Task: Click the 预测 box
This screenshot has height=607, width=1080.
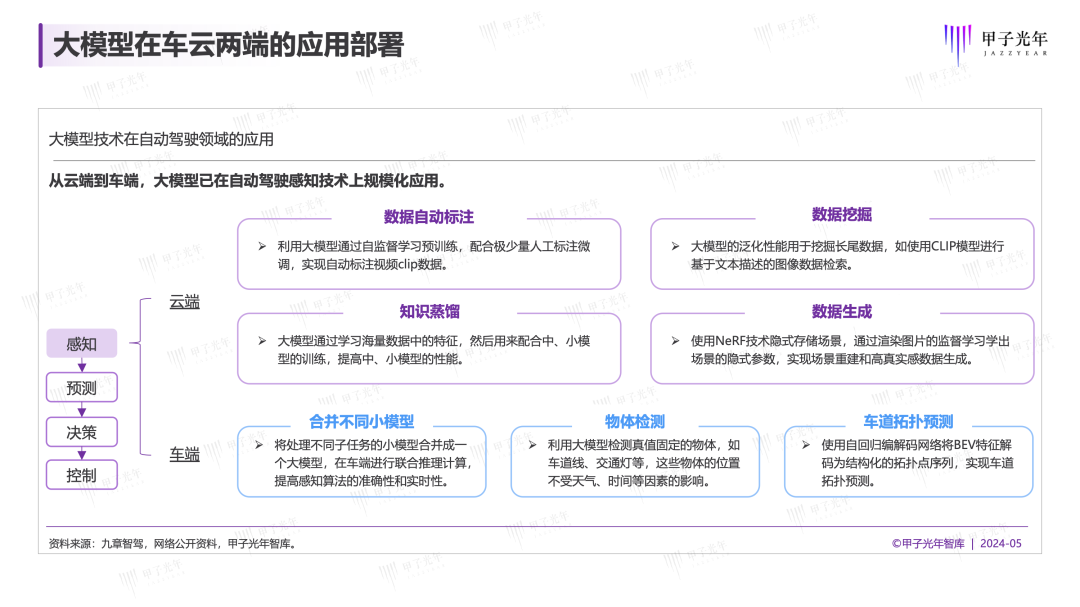Action: coord(81,387)
